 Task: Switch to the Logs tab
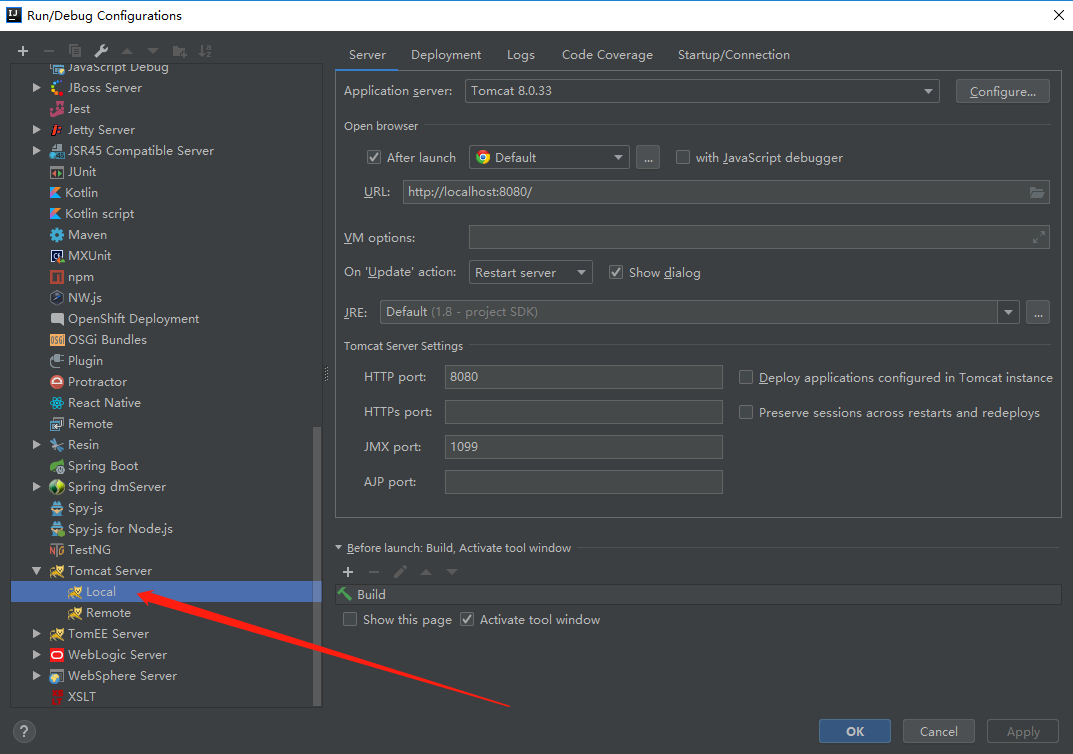coord(521,55)
